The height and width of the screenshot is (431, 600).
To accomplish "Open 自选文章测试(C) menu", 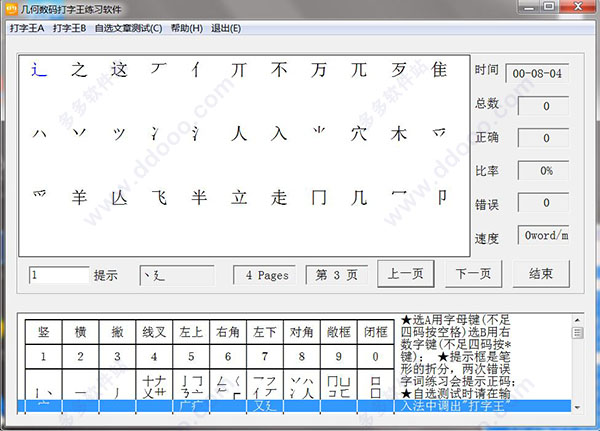I will pyautogui.click(x=128, y=28).
